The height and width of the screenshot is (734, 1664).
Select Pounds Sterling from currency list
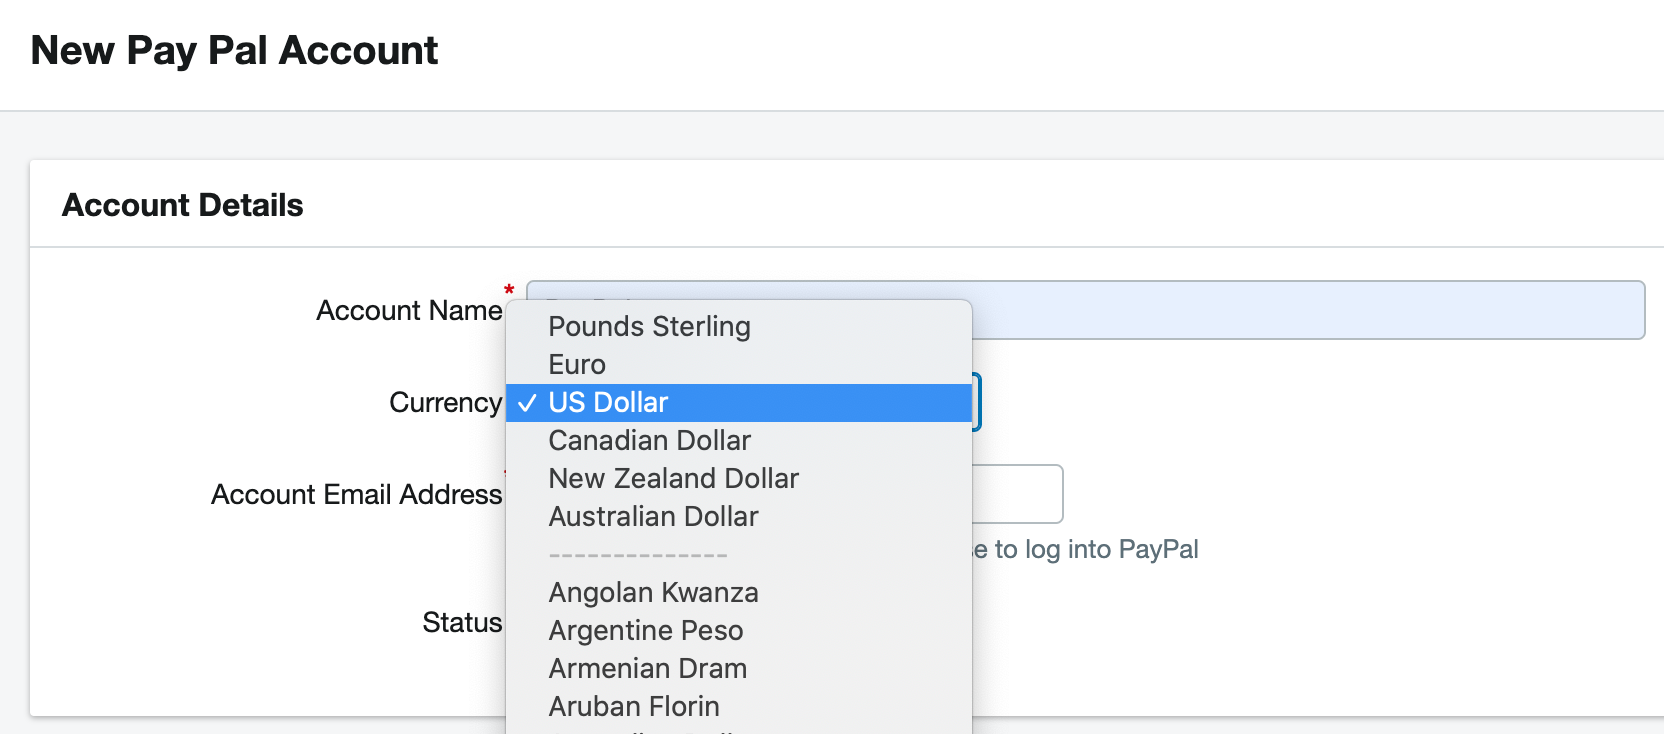(739, 327)
